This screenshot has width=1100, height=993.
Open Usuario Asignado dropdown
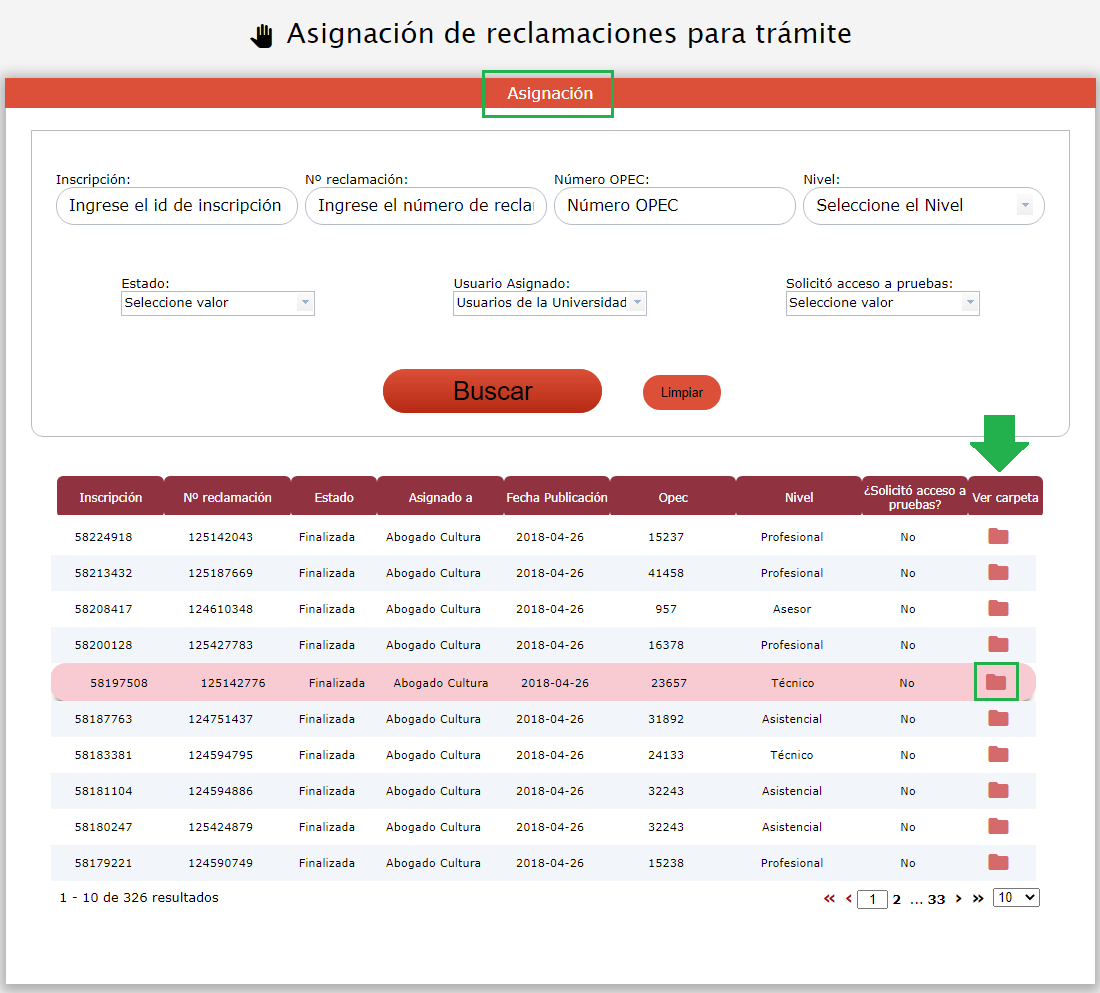point(549,303)
